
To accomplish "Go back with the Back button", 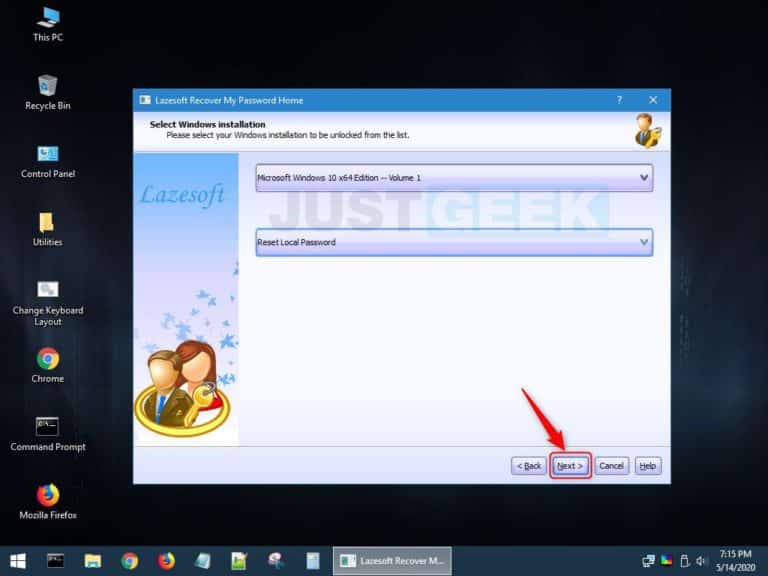I will click(528, 466).
